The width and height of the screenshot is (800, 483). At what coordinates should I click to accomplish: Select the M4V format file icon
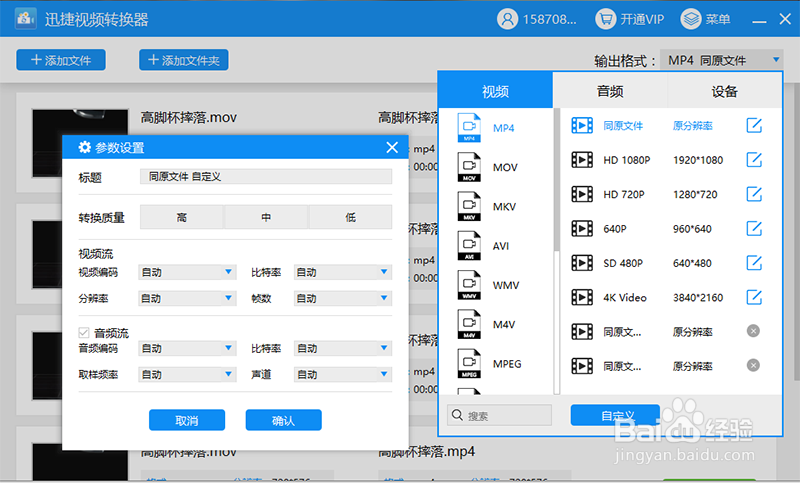click(x=469, y=324)
